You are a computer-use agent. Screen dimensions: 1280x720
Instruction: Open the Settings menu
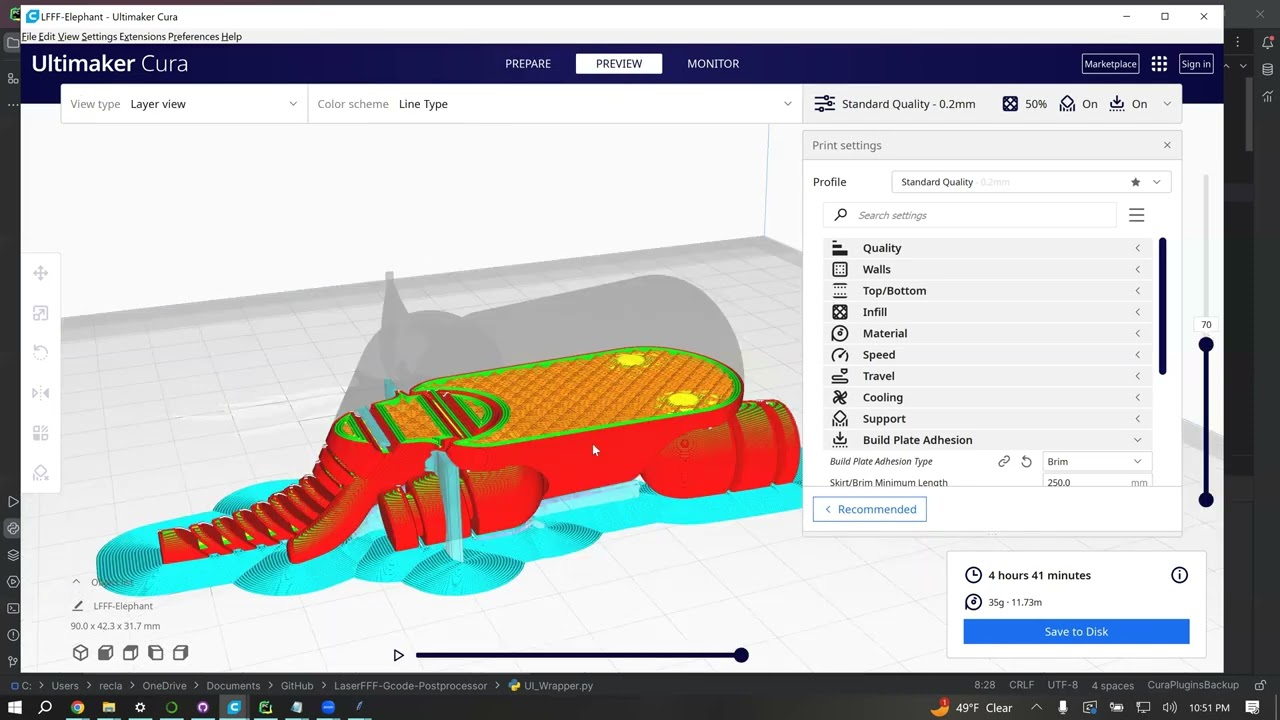99,37
